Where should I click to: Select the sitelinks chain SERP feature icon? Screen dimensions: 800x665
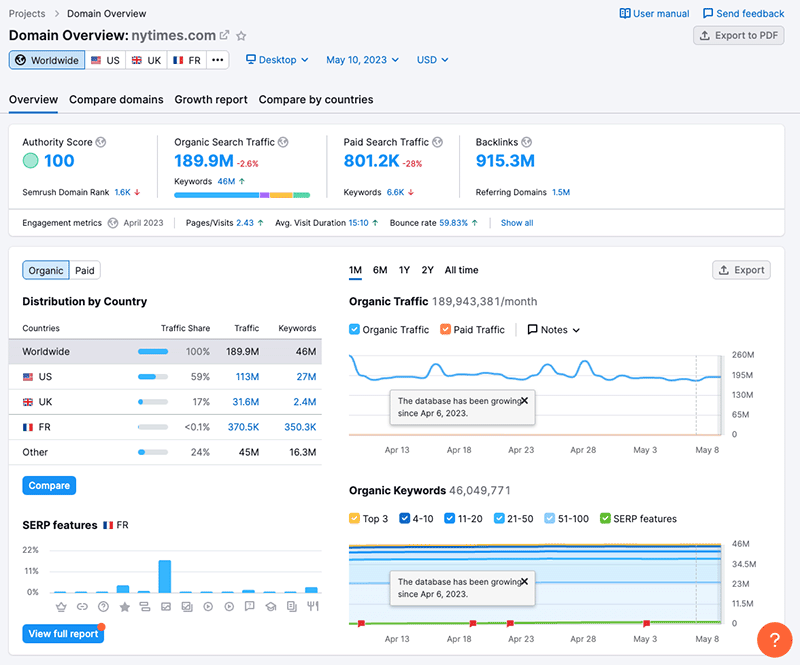pos(82,606)
